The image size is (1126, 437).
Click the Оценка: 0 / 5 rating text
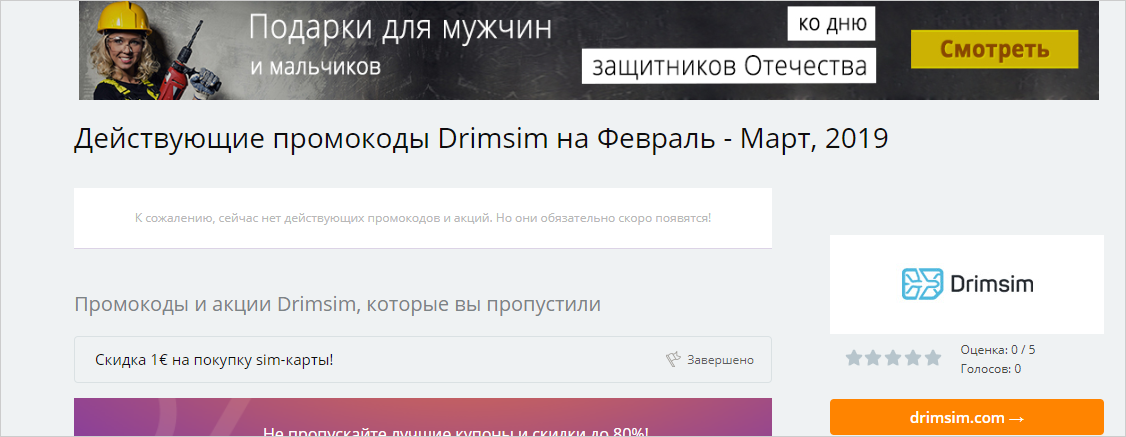pos(998,350)
